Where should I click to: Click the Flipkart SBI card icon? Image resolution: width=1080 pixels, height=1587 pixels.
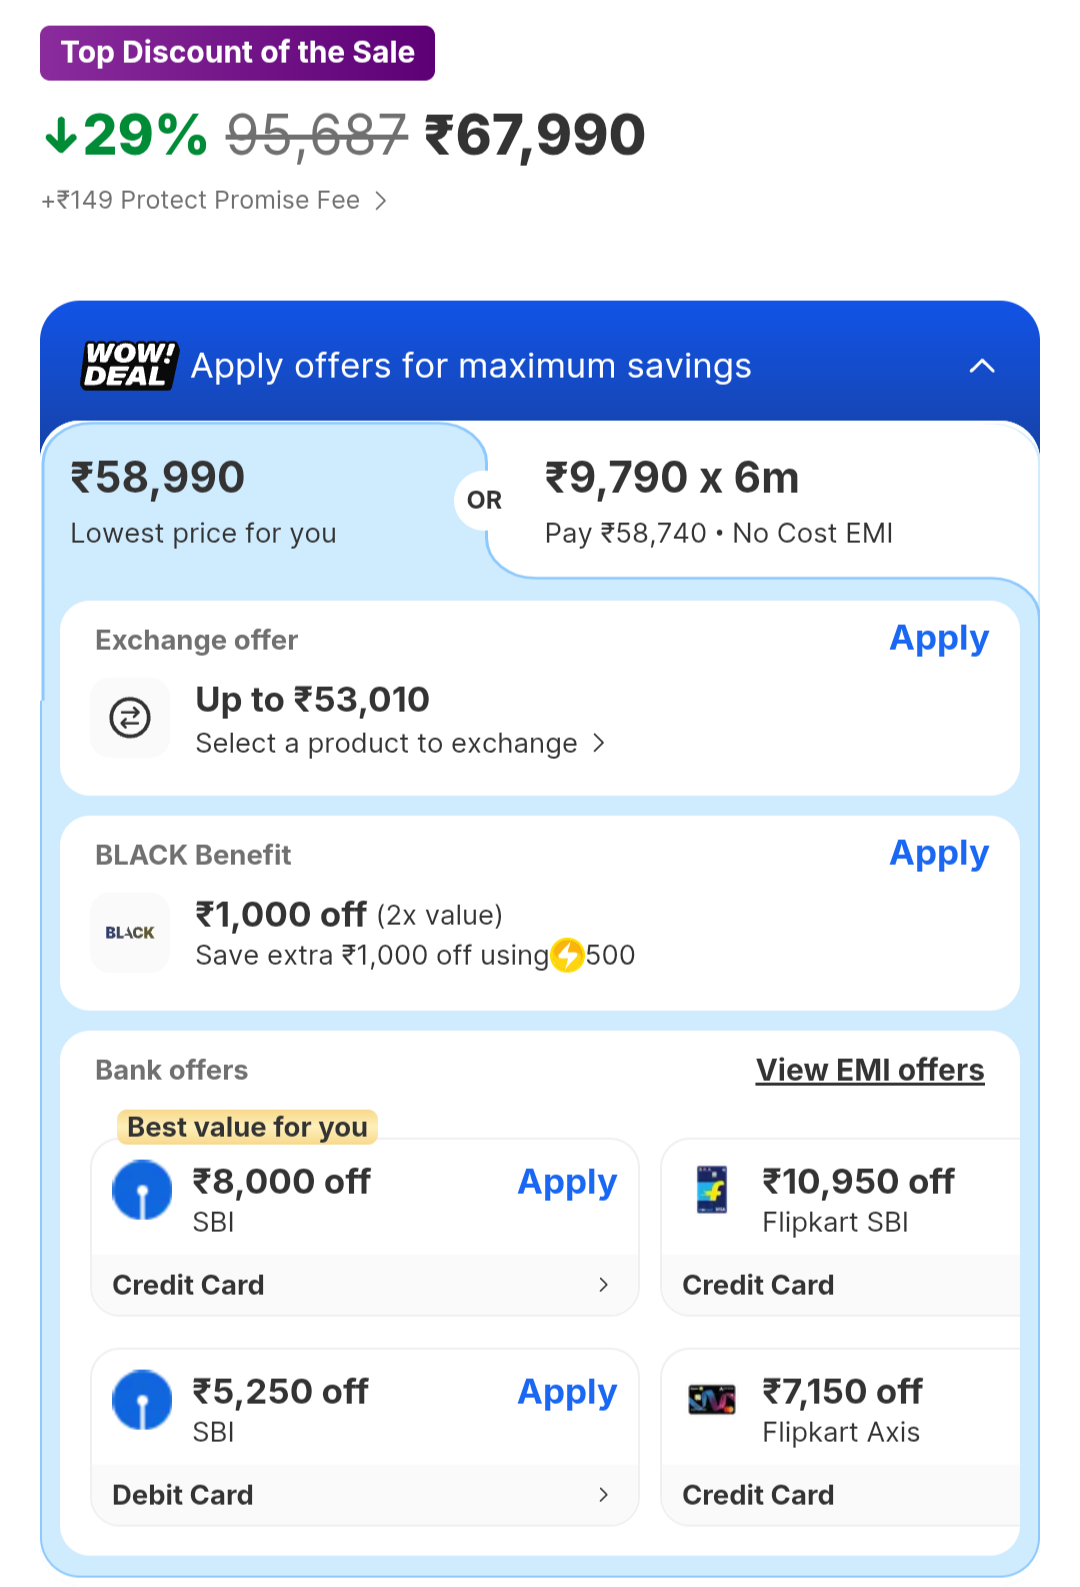[x=712, y=1190]
